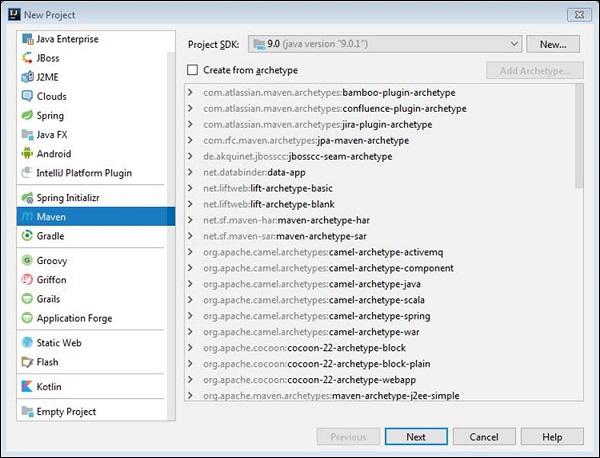Enable the Create from archetype checkbox
600x458 pixels.
pos(193,70)
